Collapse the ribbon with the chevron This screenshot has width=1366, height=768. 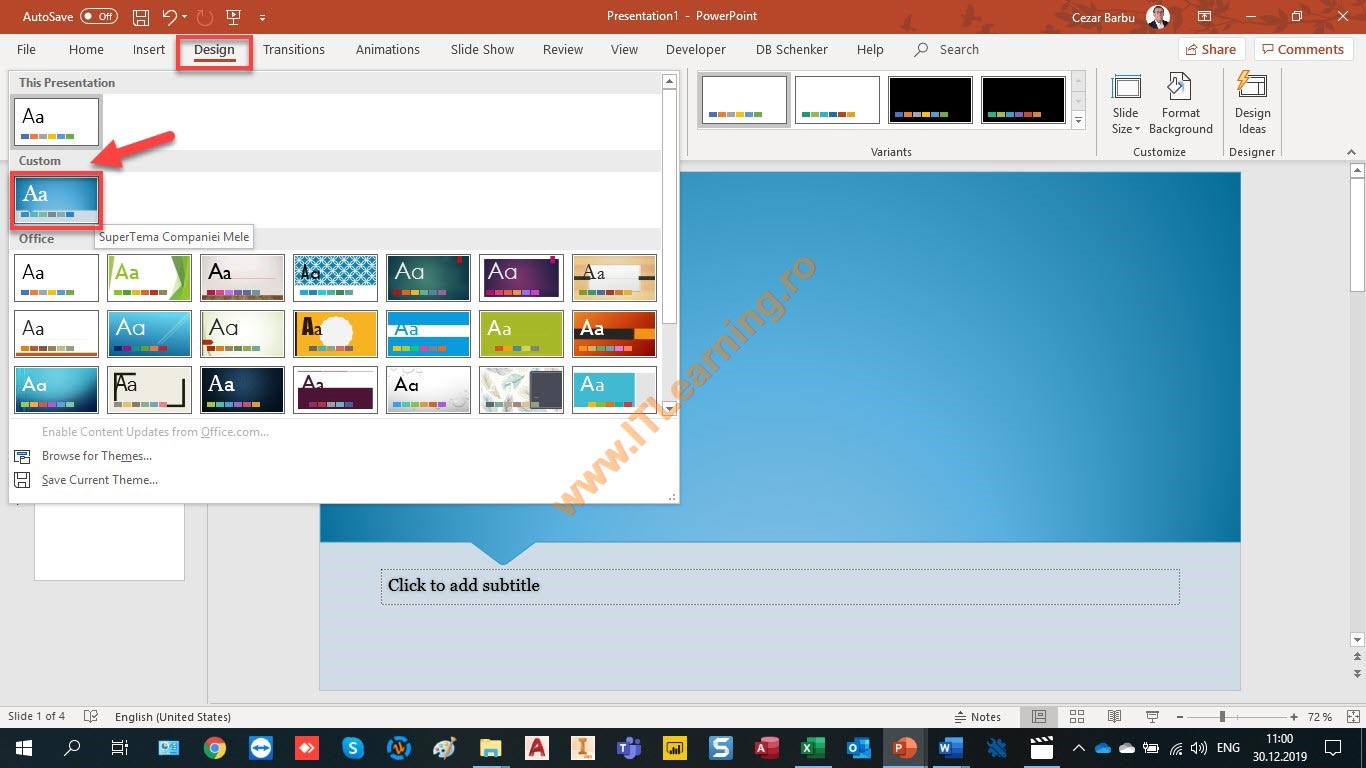1351,152
